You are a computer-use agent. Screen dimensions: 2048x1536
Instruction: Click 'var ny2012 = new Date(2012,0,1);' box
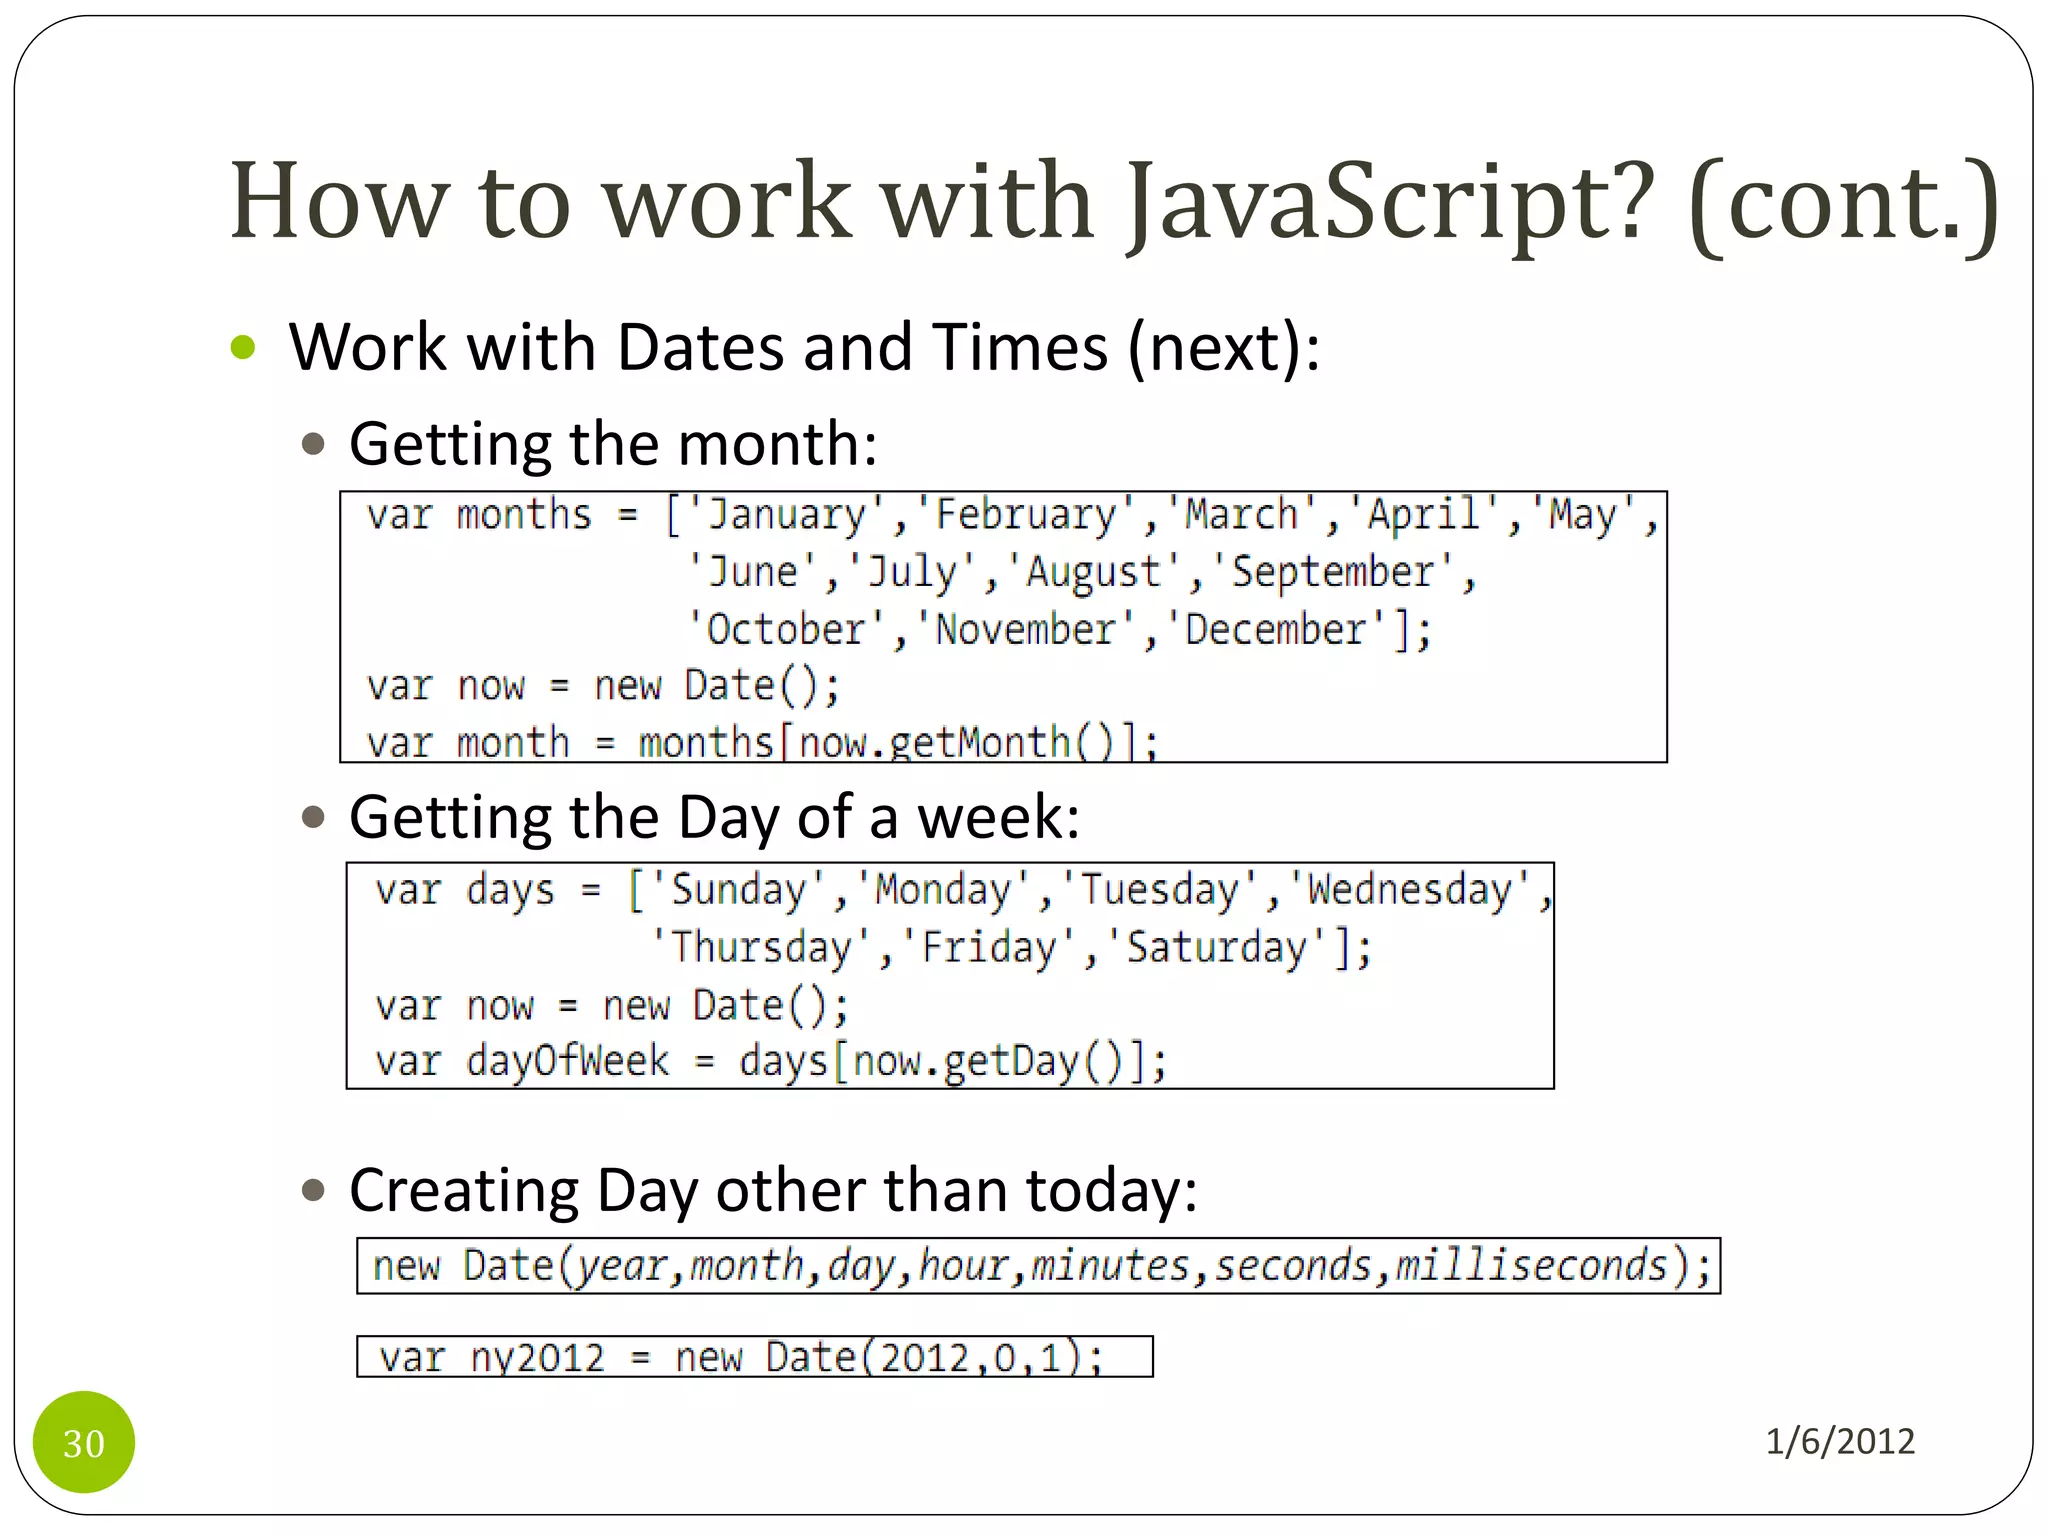pyautogui.click(x=755, y=1357)
